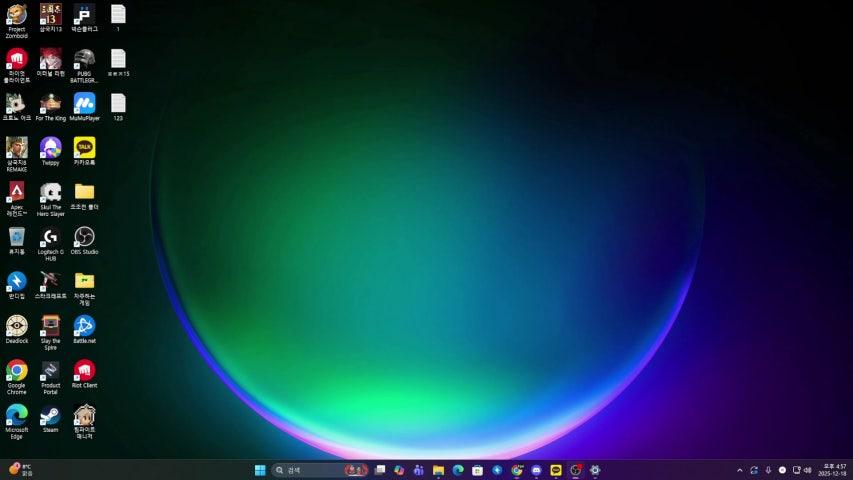853x480 pixels.
Task: Open the Windows Start menu
Action: [260, 470]
